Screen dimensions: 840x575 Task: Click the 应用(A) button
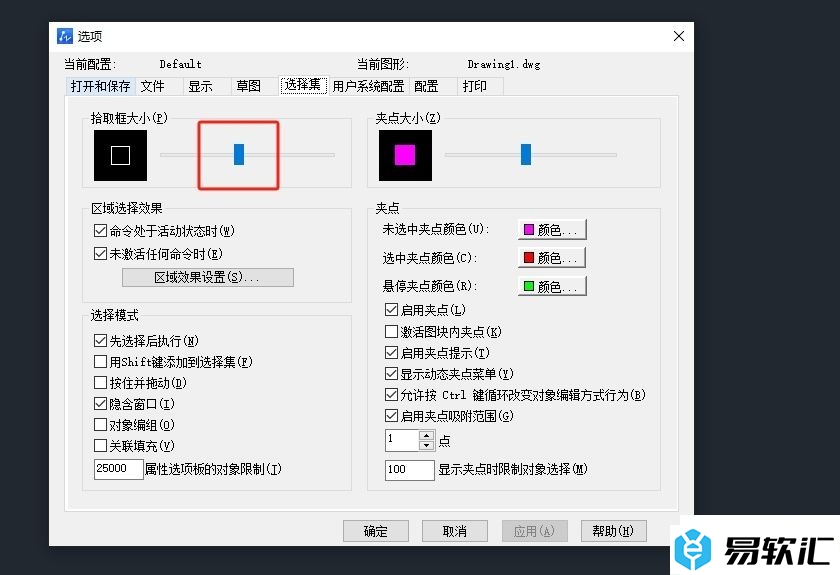[x=534, y=531]
